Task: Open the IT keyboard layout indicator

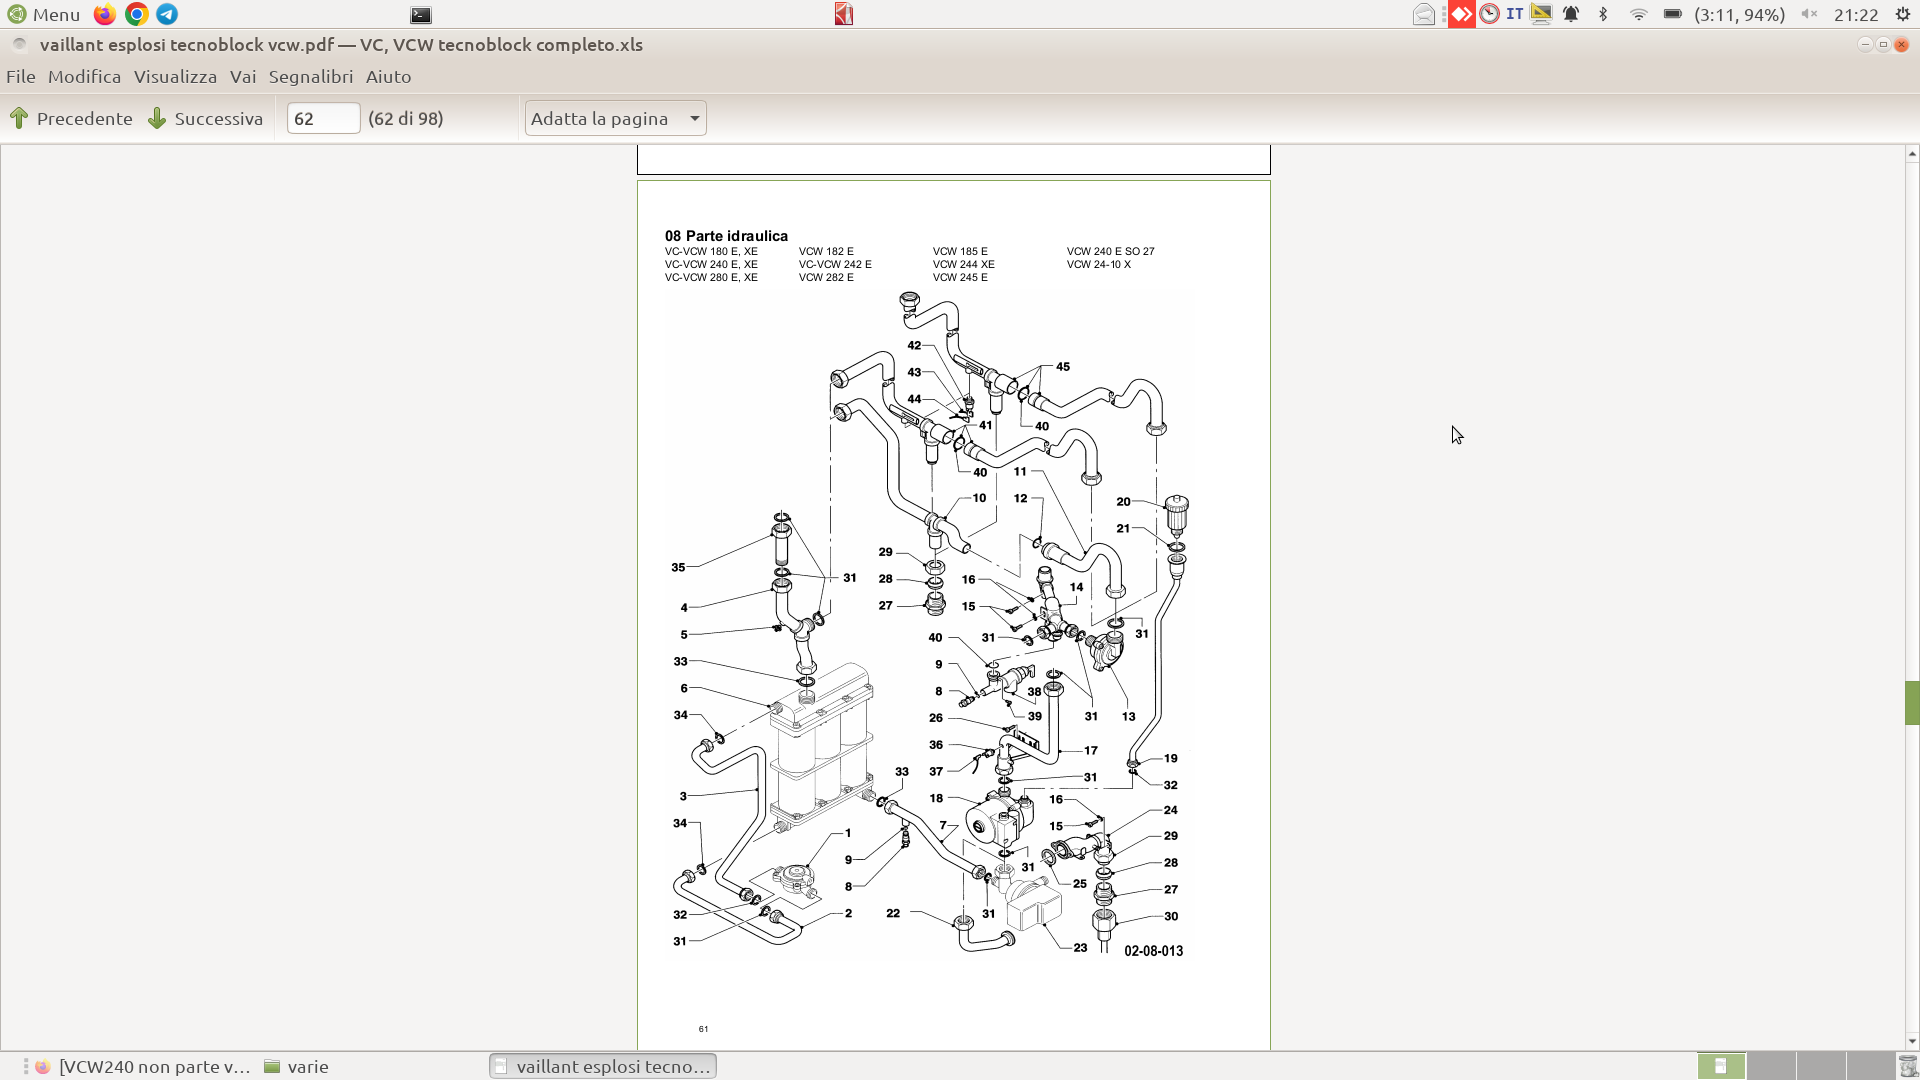Action: (1514, 14)
